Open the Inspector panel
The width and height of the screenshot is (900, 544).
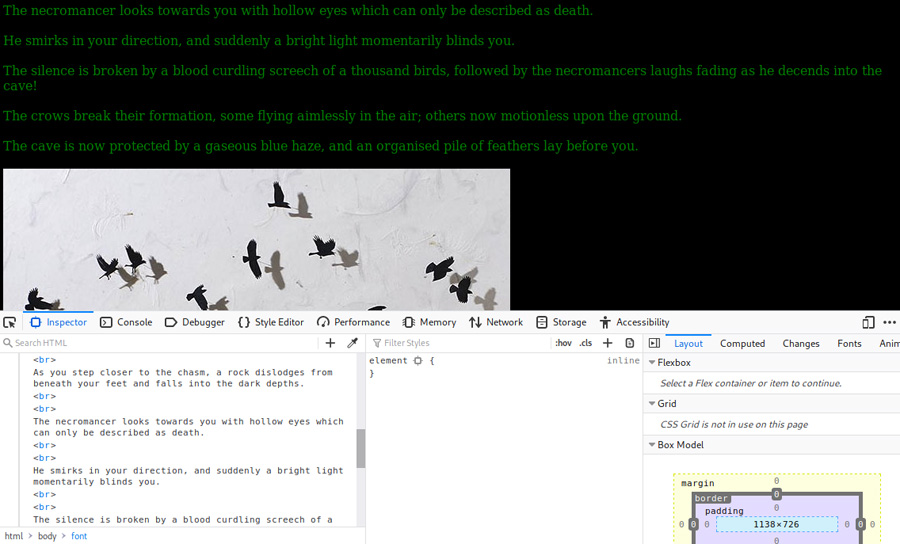point(59,322)
